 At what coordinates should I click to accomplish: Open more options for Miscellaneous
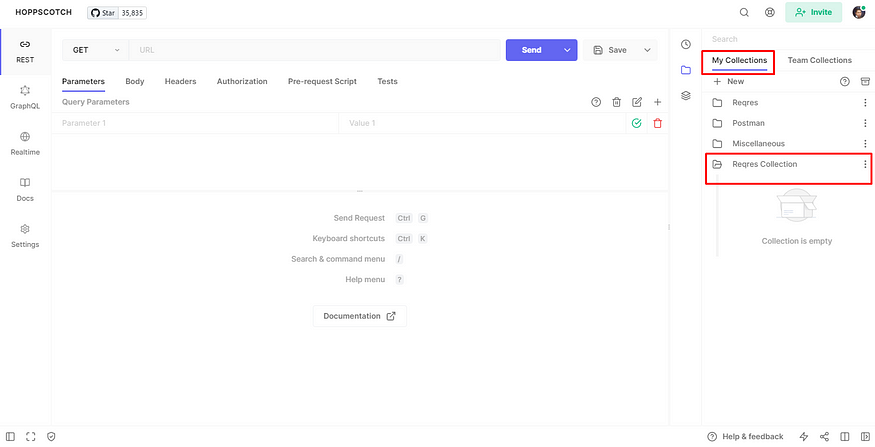(x=865, y=144)
